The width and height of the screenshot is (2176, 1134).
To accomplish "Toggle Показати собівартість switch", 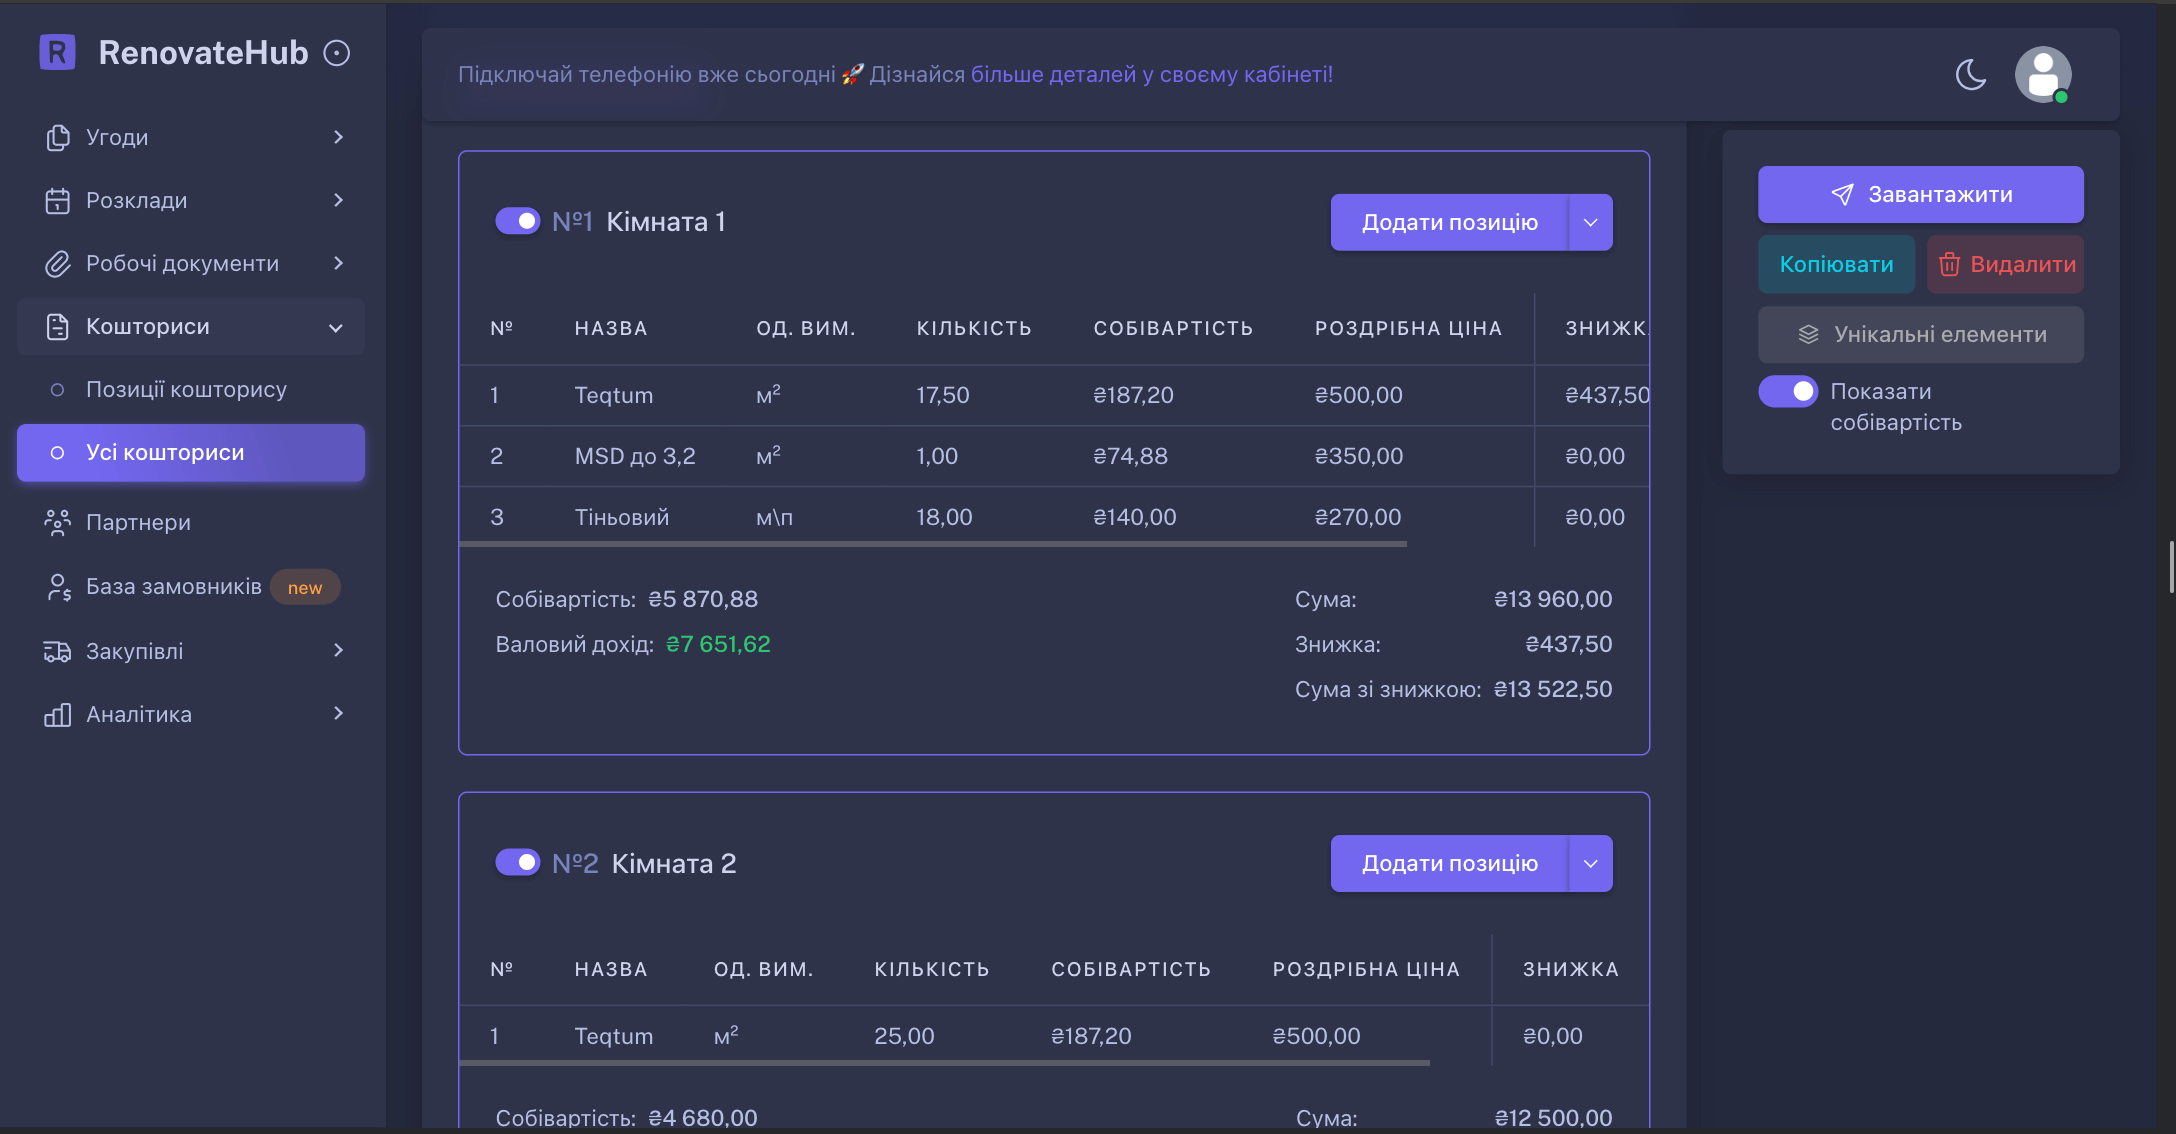I will click(1788, 391).
